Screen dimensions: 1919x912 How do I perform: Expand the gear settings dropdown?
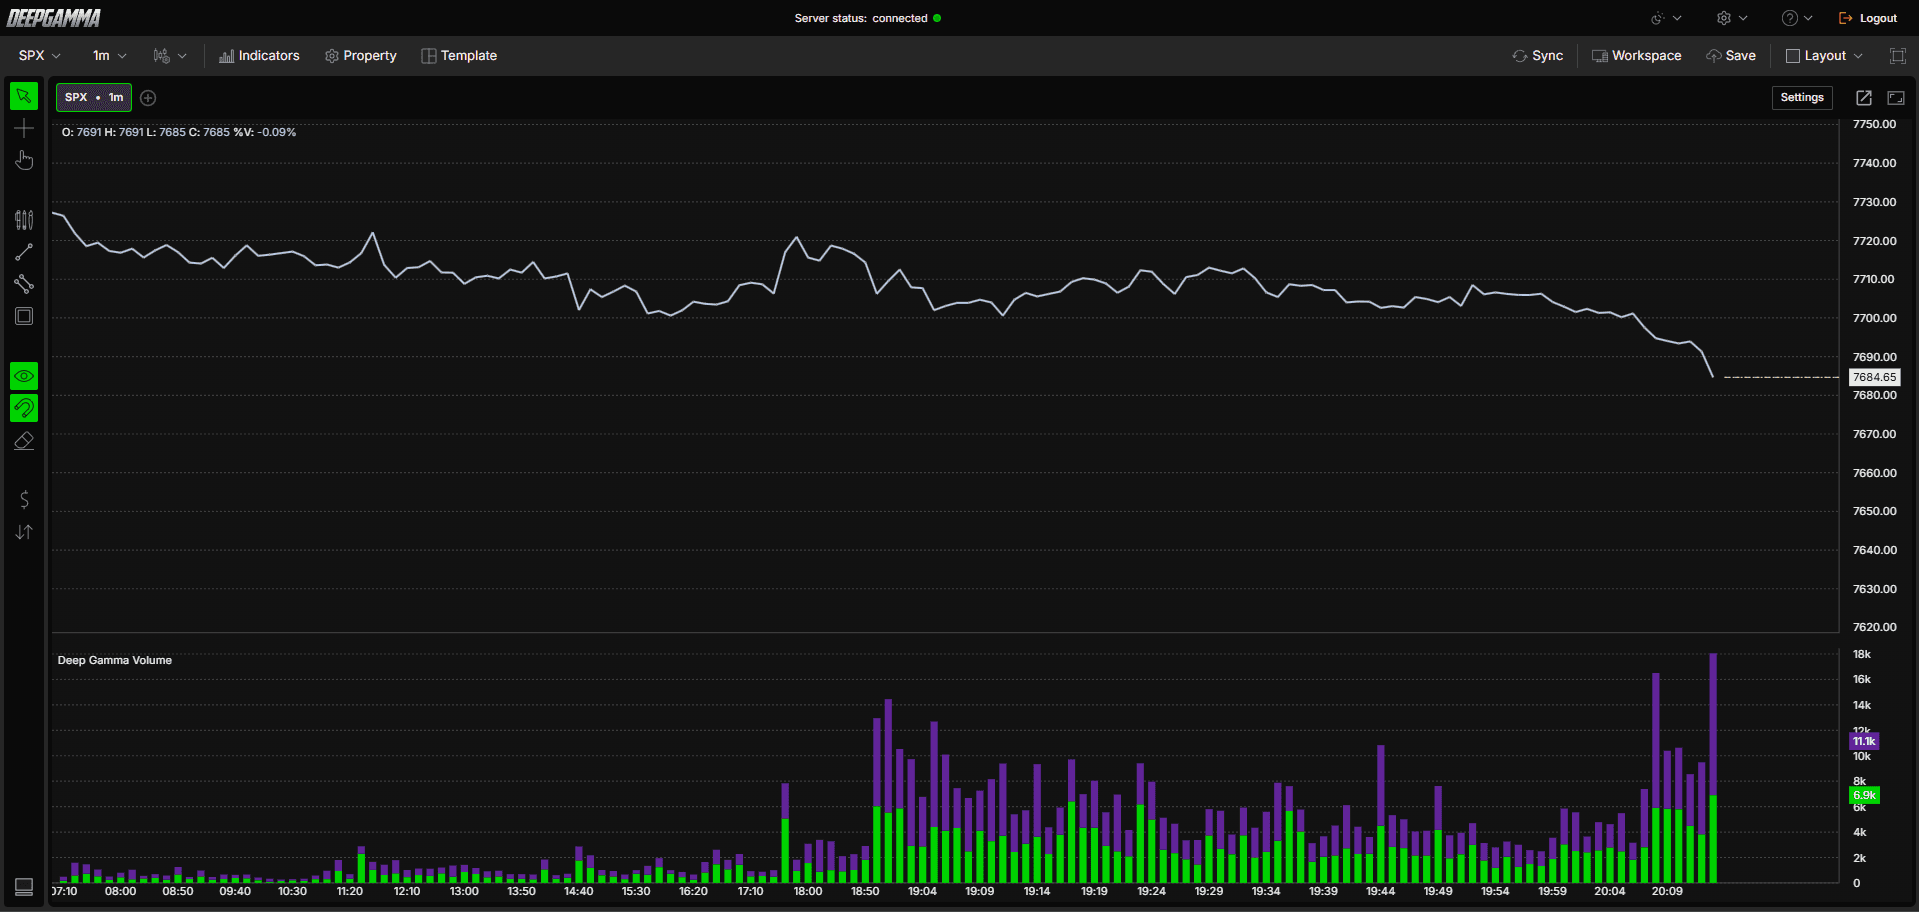coord(1732,18)
